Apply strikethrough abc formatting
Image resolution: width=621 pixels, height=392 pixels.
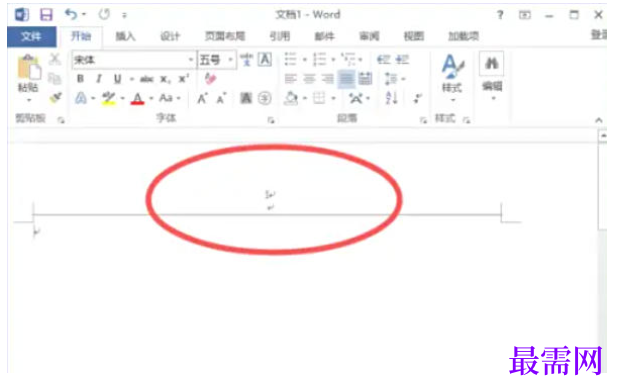coord(147,79)
